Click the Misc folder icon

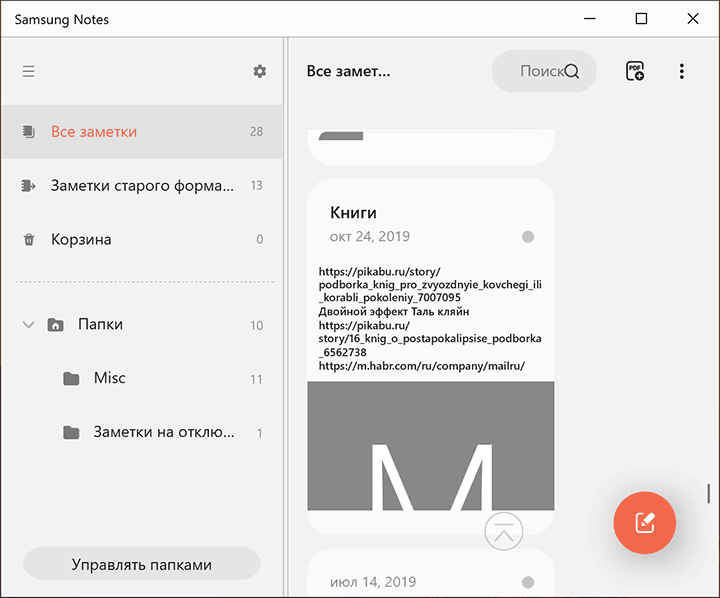[71, 378]
